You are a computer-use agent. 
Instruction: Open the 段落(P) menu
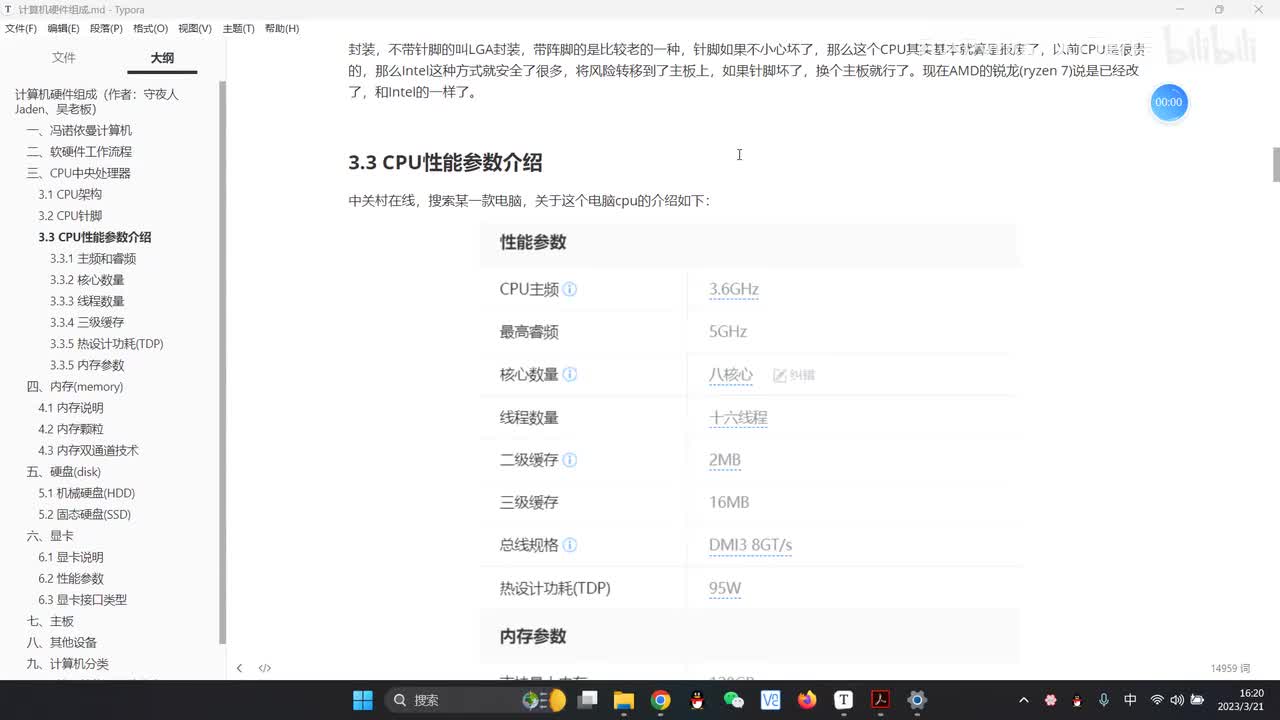click(106, 28)
